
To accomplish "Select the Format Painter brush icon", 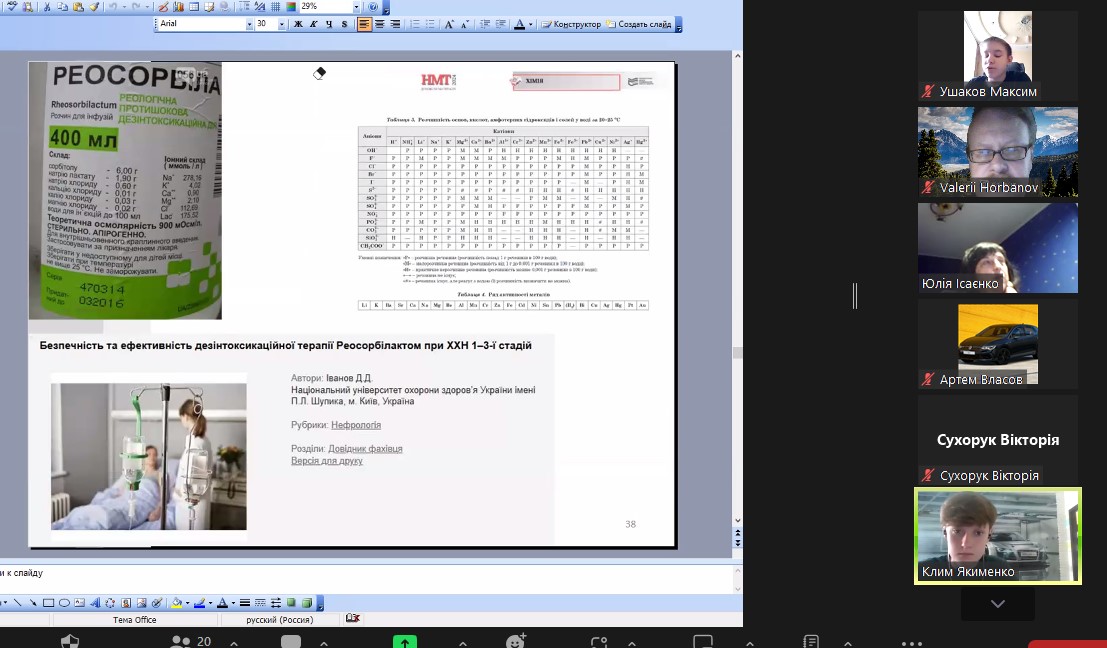I will 94,7.
